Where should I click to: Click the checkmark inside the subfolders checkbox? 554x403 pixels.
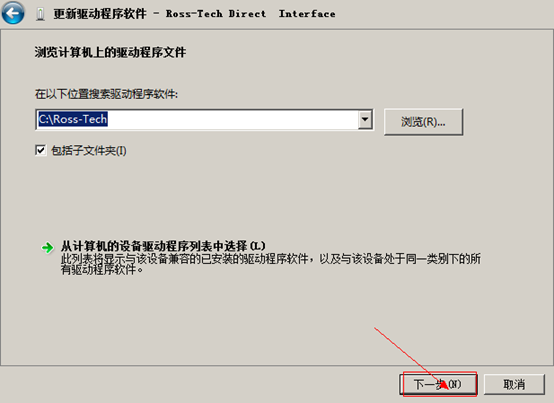pyautogui.click(x=41, y=150)
